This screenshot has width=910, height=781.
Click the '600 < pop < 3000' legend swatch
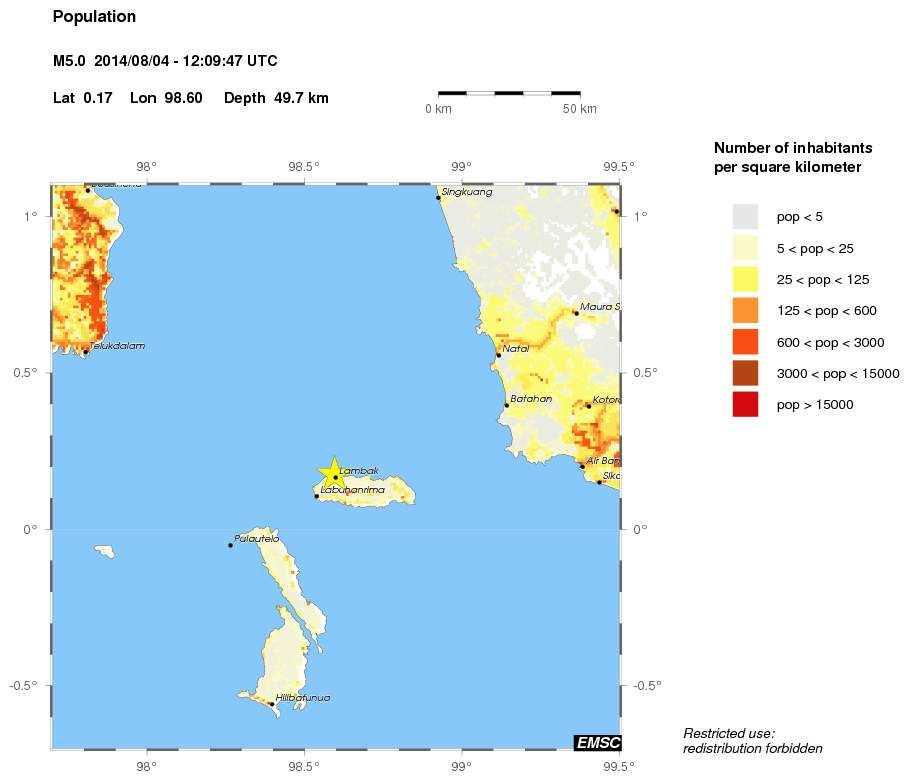pos(745,342)
